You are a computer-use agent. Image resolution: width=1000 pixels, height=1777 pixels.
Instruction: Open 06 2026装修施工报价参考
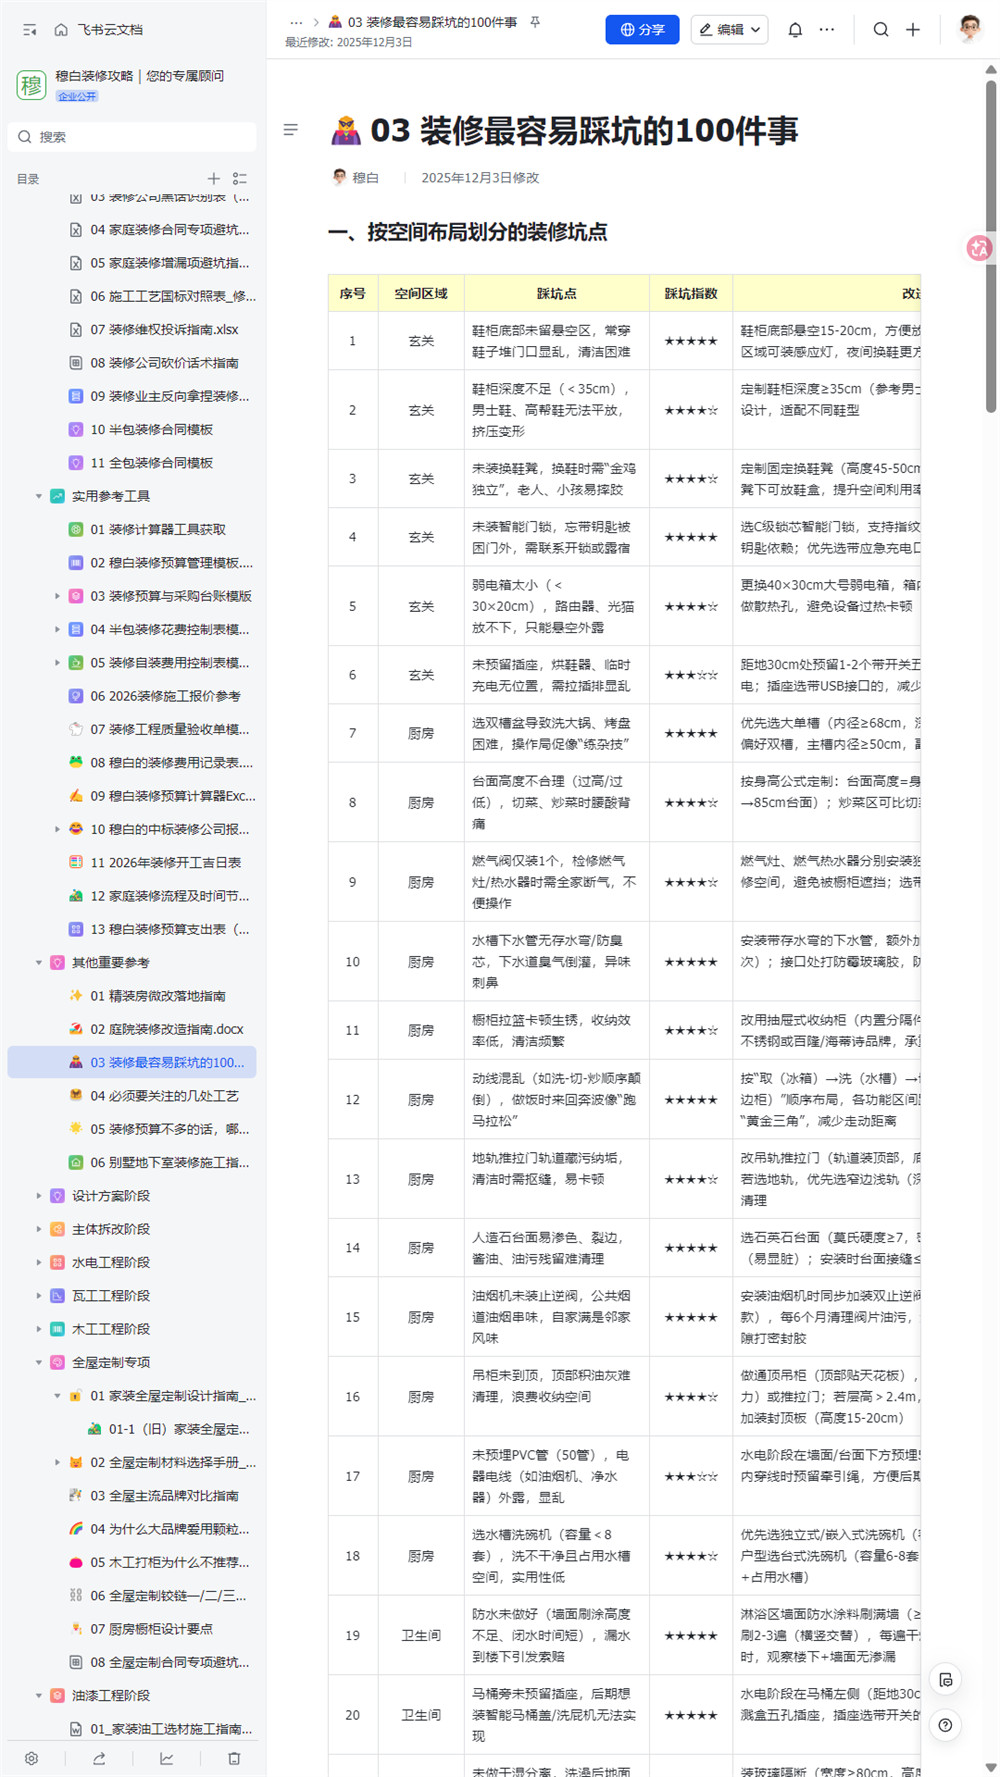165,696
